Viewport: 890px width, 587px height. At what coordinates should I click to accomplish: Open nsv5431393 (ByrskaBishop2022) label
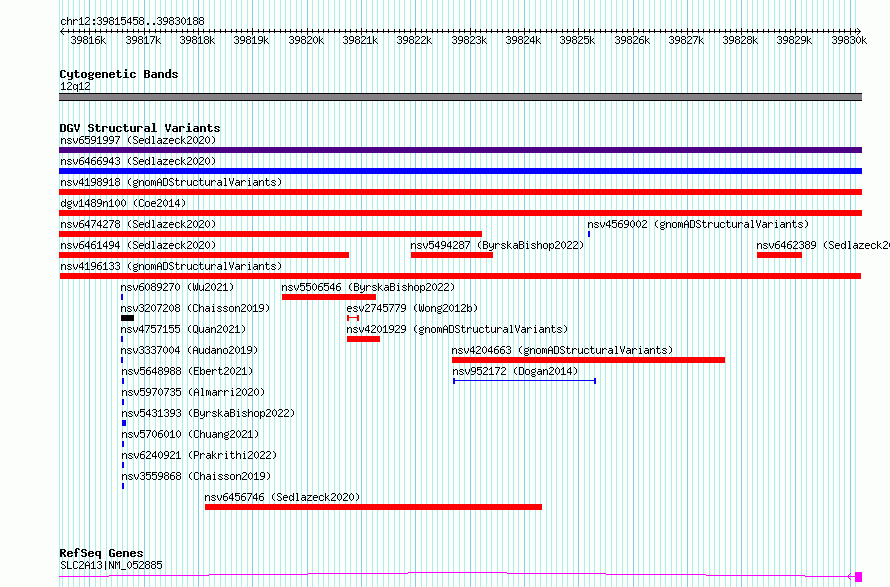208,413
